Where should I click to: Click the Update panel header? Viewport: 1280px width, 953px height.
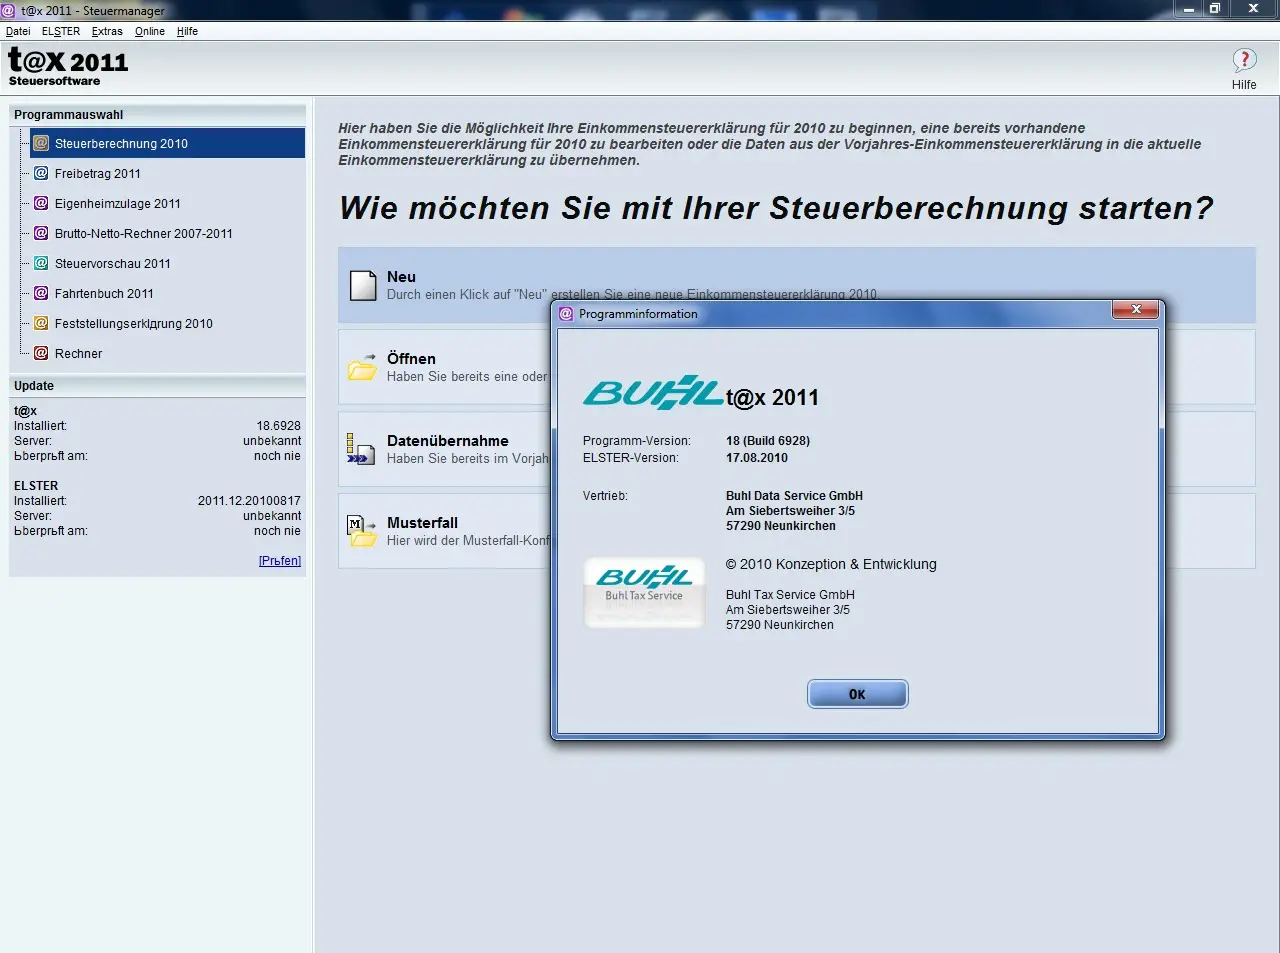pyautogui.click(x=158, y=386)
